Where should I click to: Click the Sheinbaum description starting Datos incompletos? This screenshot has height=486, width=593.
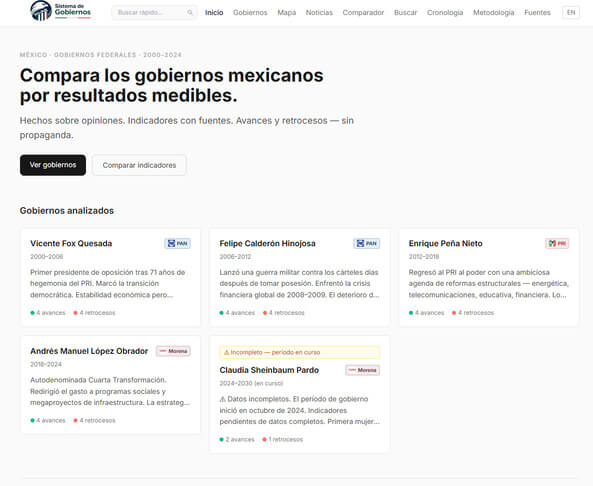click(x=300, y=410)
